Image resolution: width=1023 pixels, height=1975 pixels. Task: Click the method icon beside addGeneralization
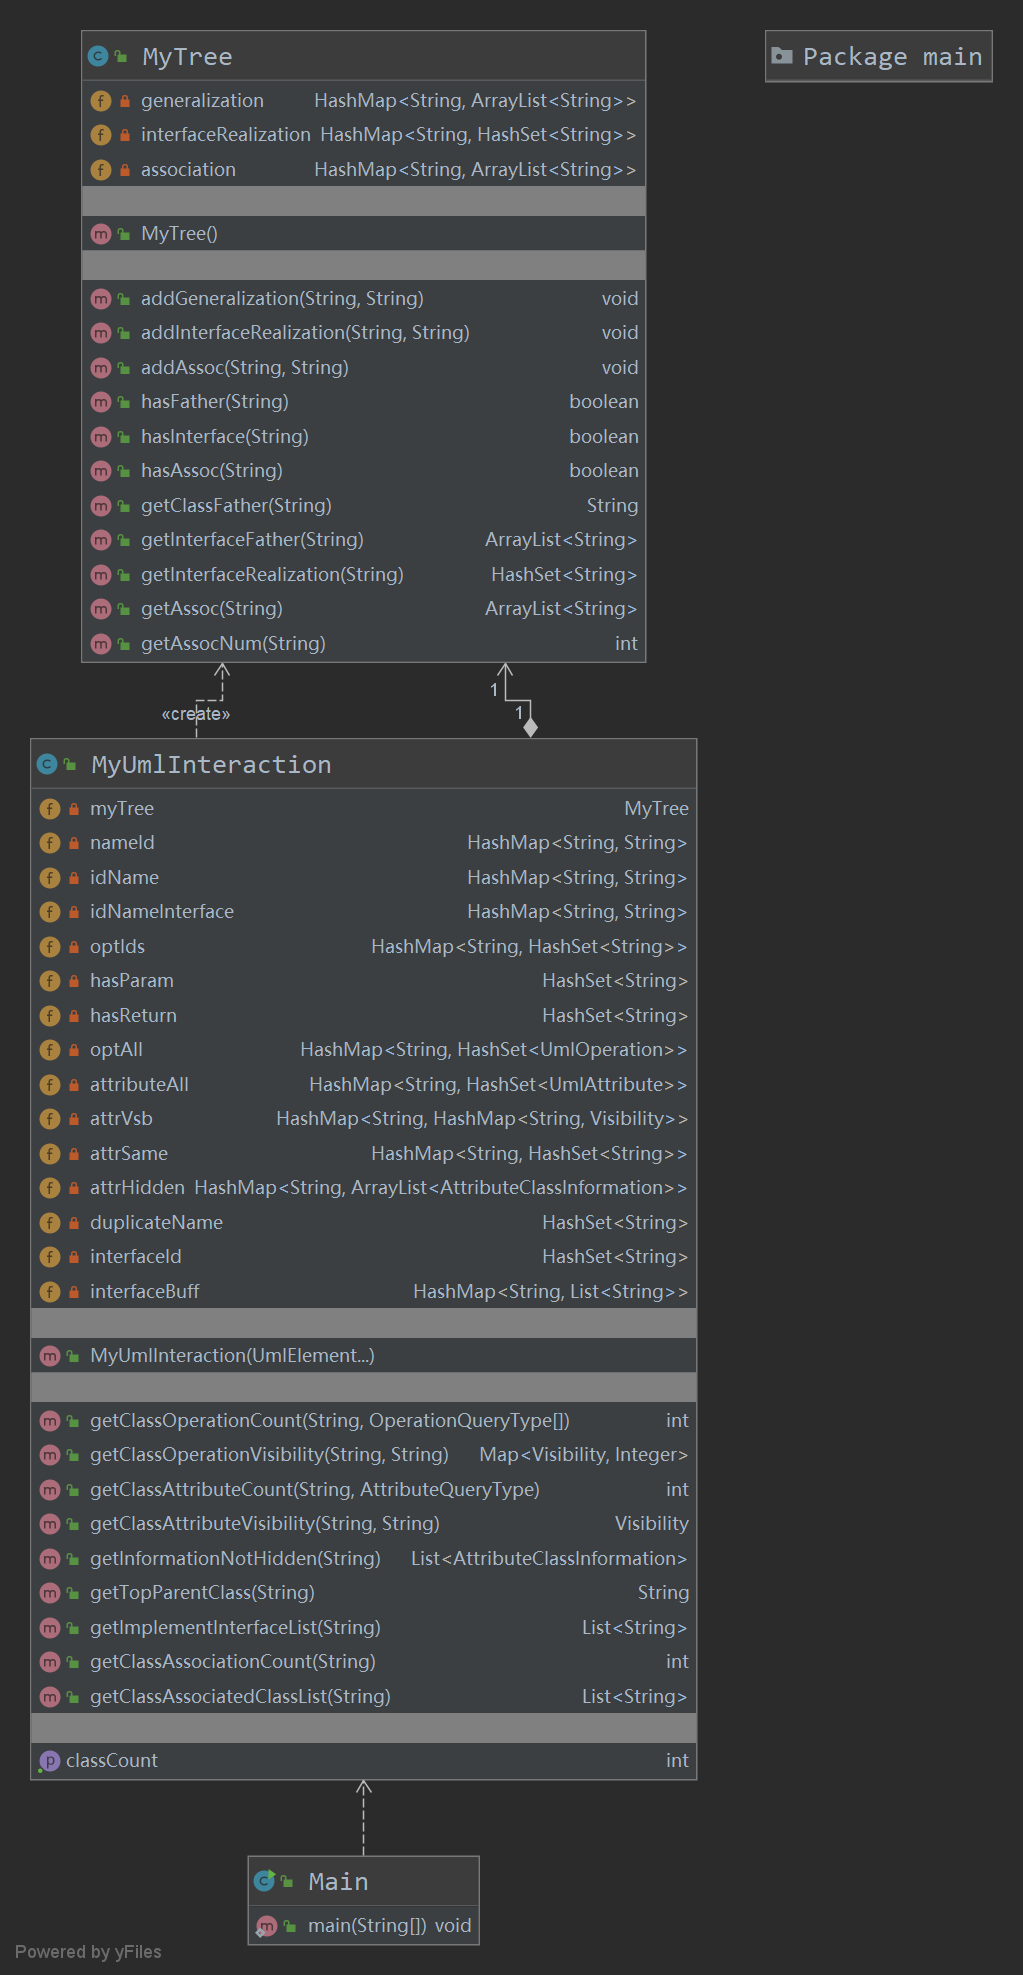(101, 299)
